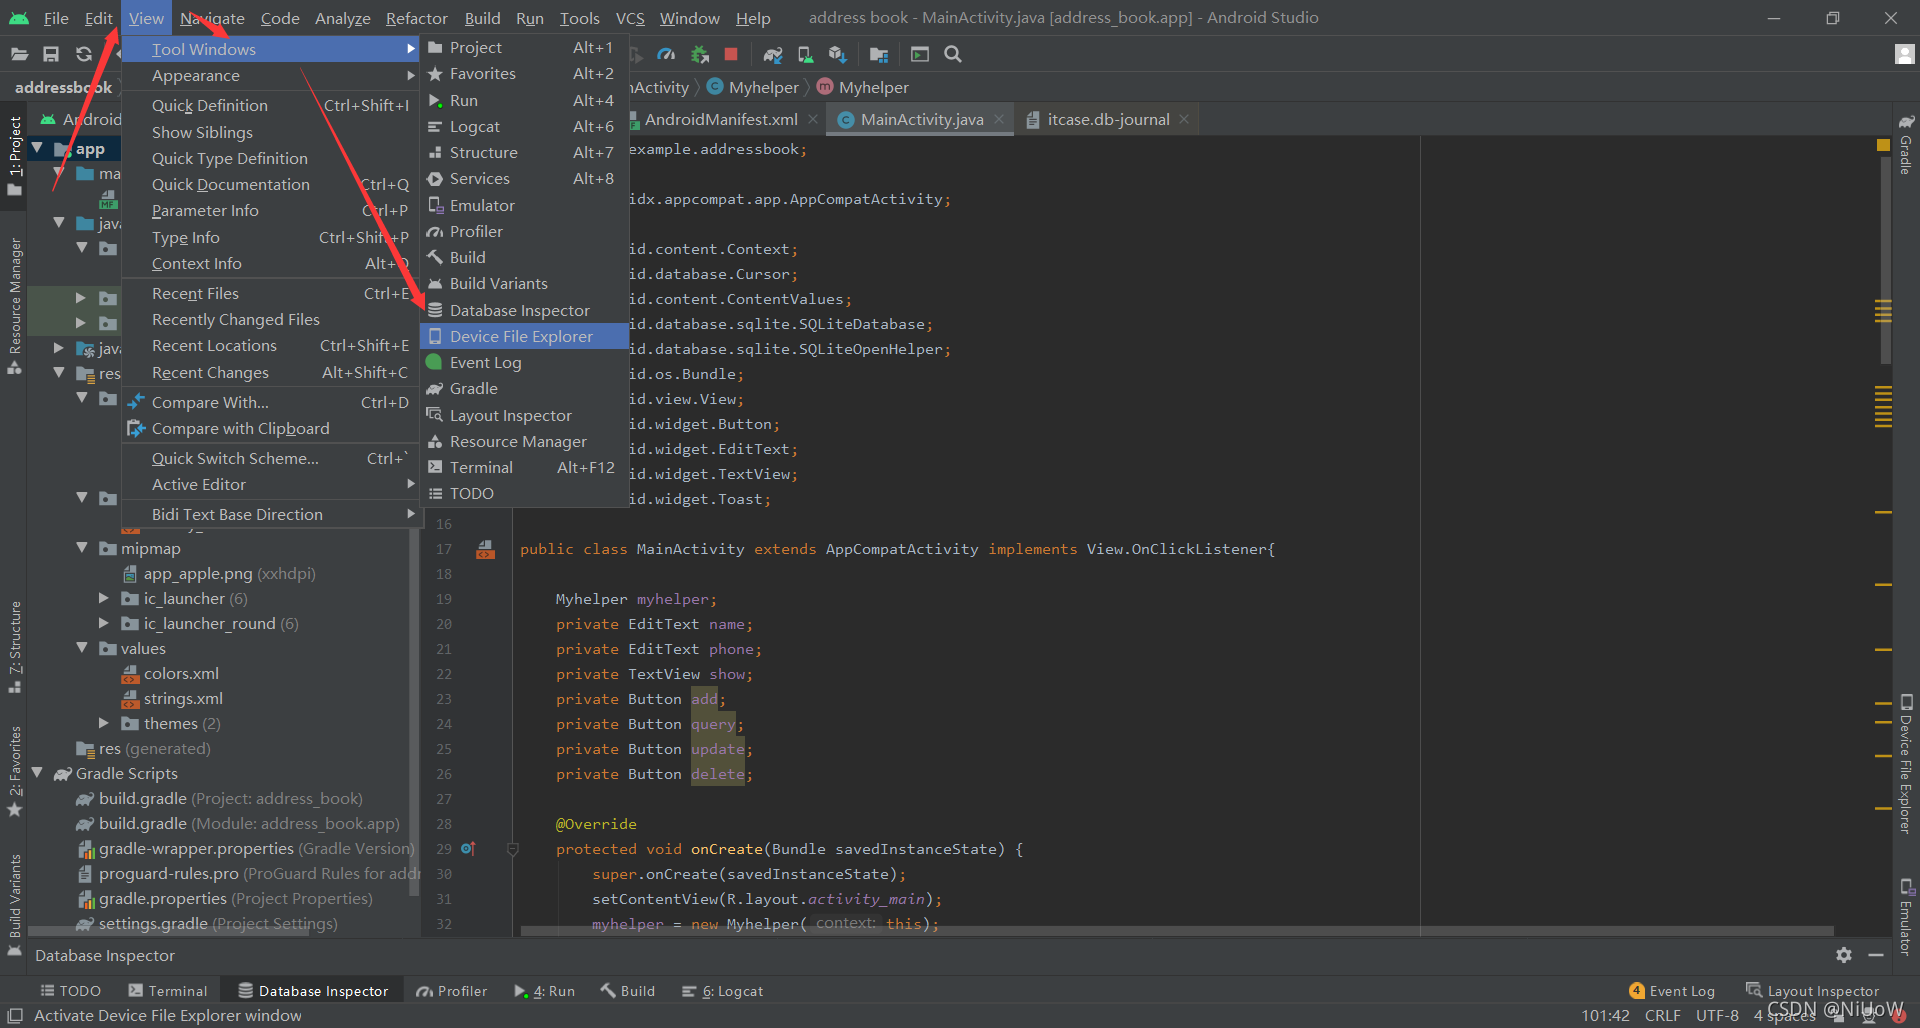Open the AVD Manager icon
This screenshot has width=1920, height=1028.
tap(805, 54)
